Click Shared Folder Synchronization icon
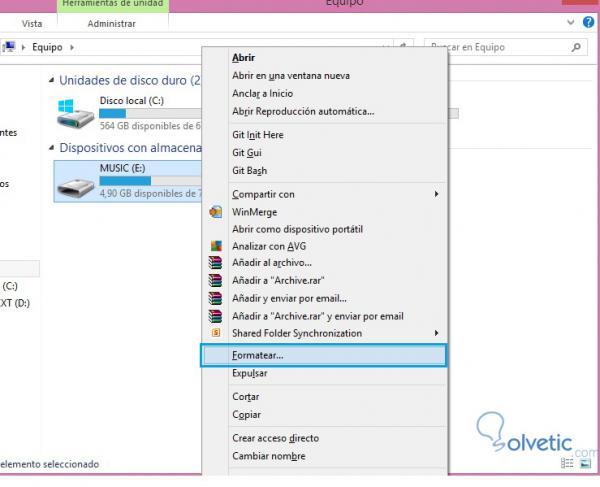This screenshot has height=487, width=600. (x=216, y=333)
